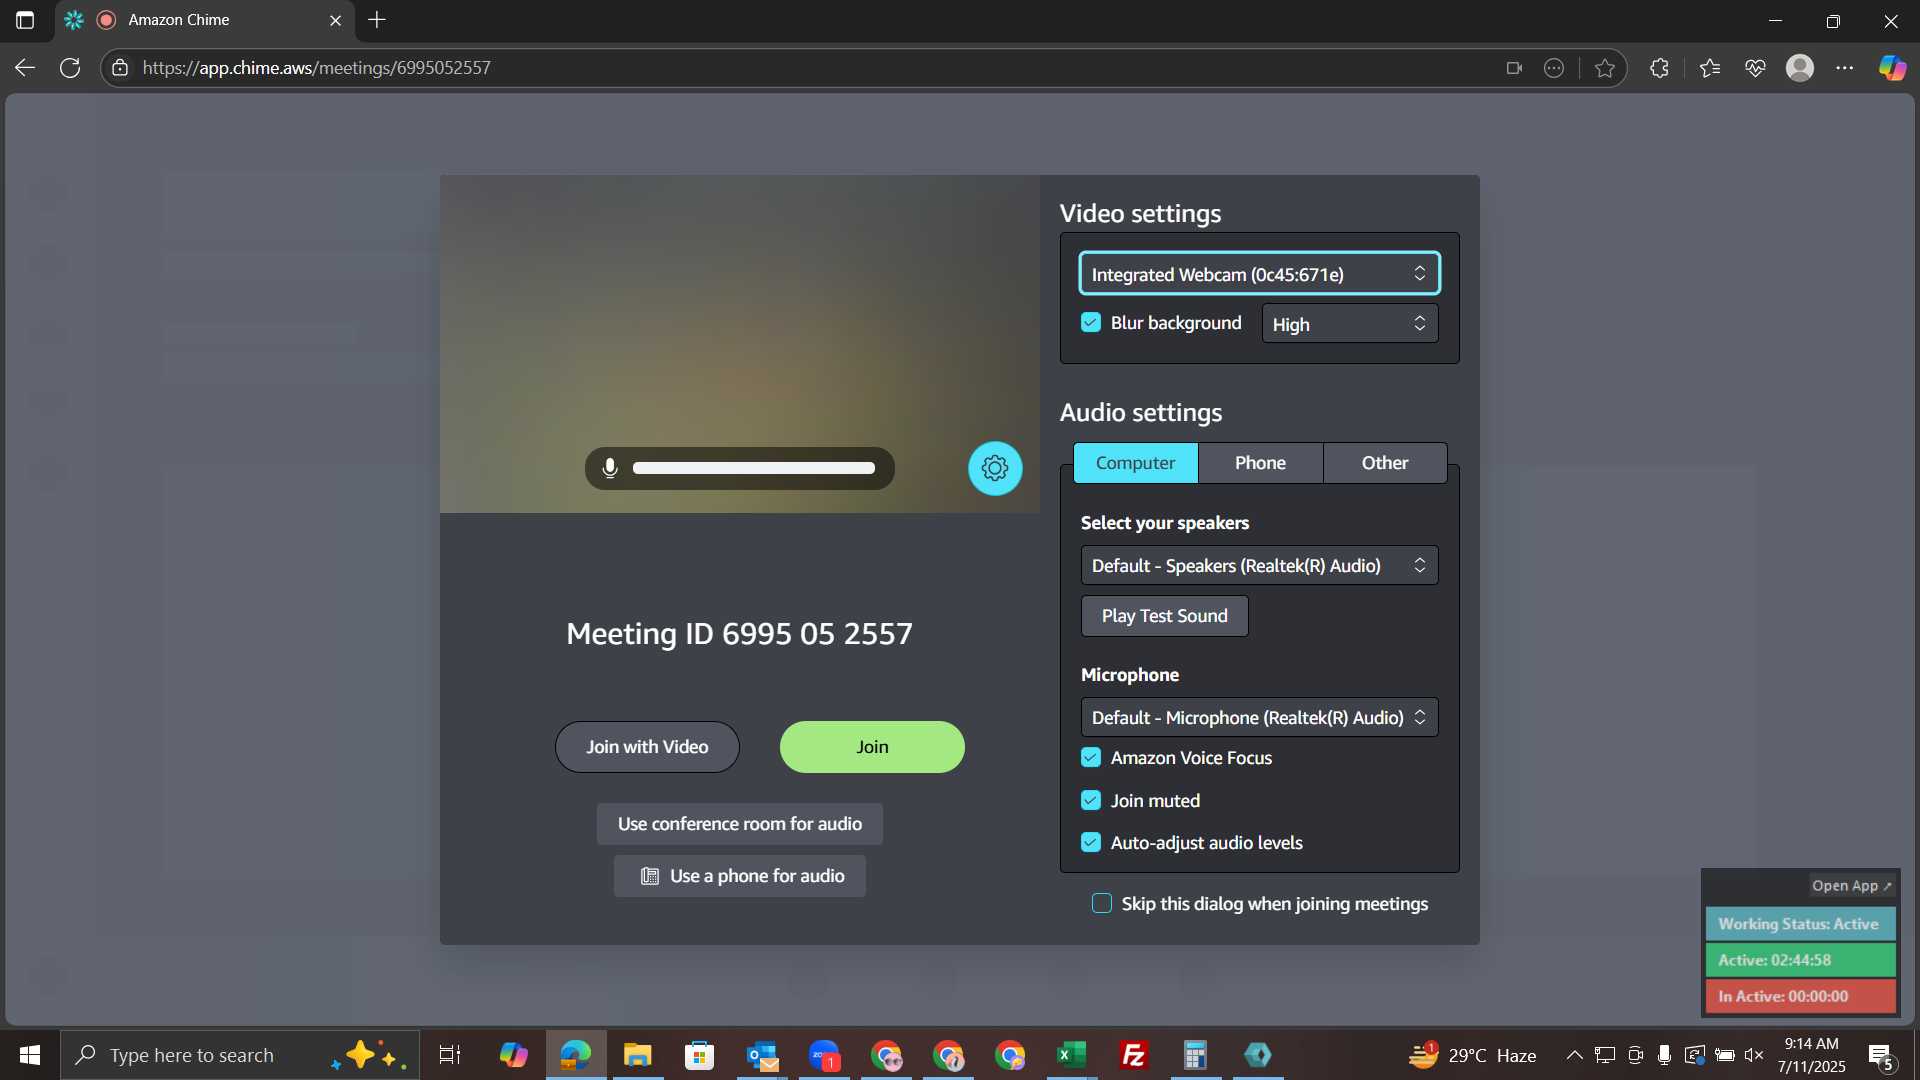
Task: Click Open App in the tracker widget
Action: [x=1852, y=886]
